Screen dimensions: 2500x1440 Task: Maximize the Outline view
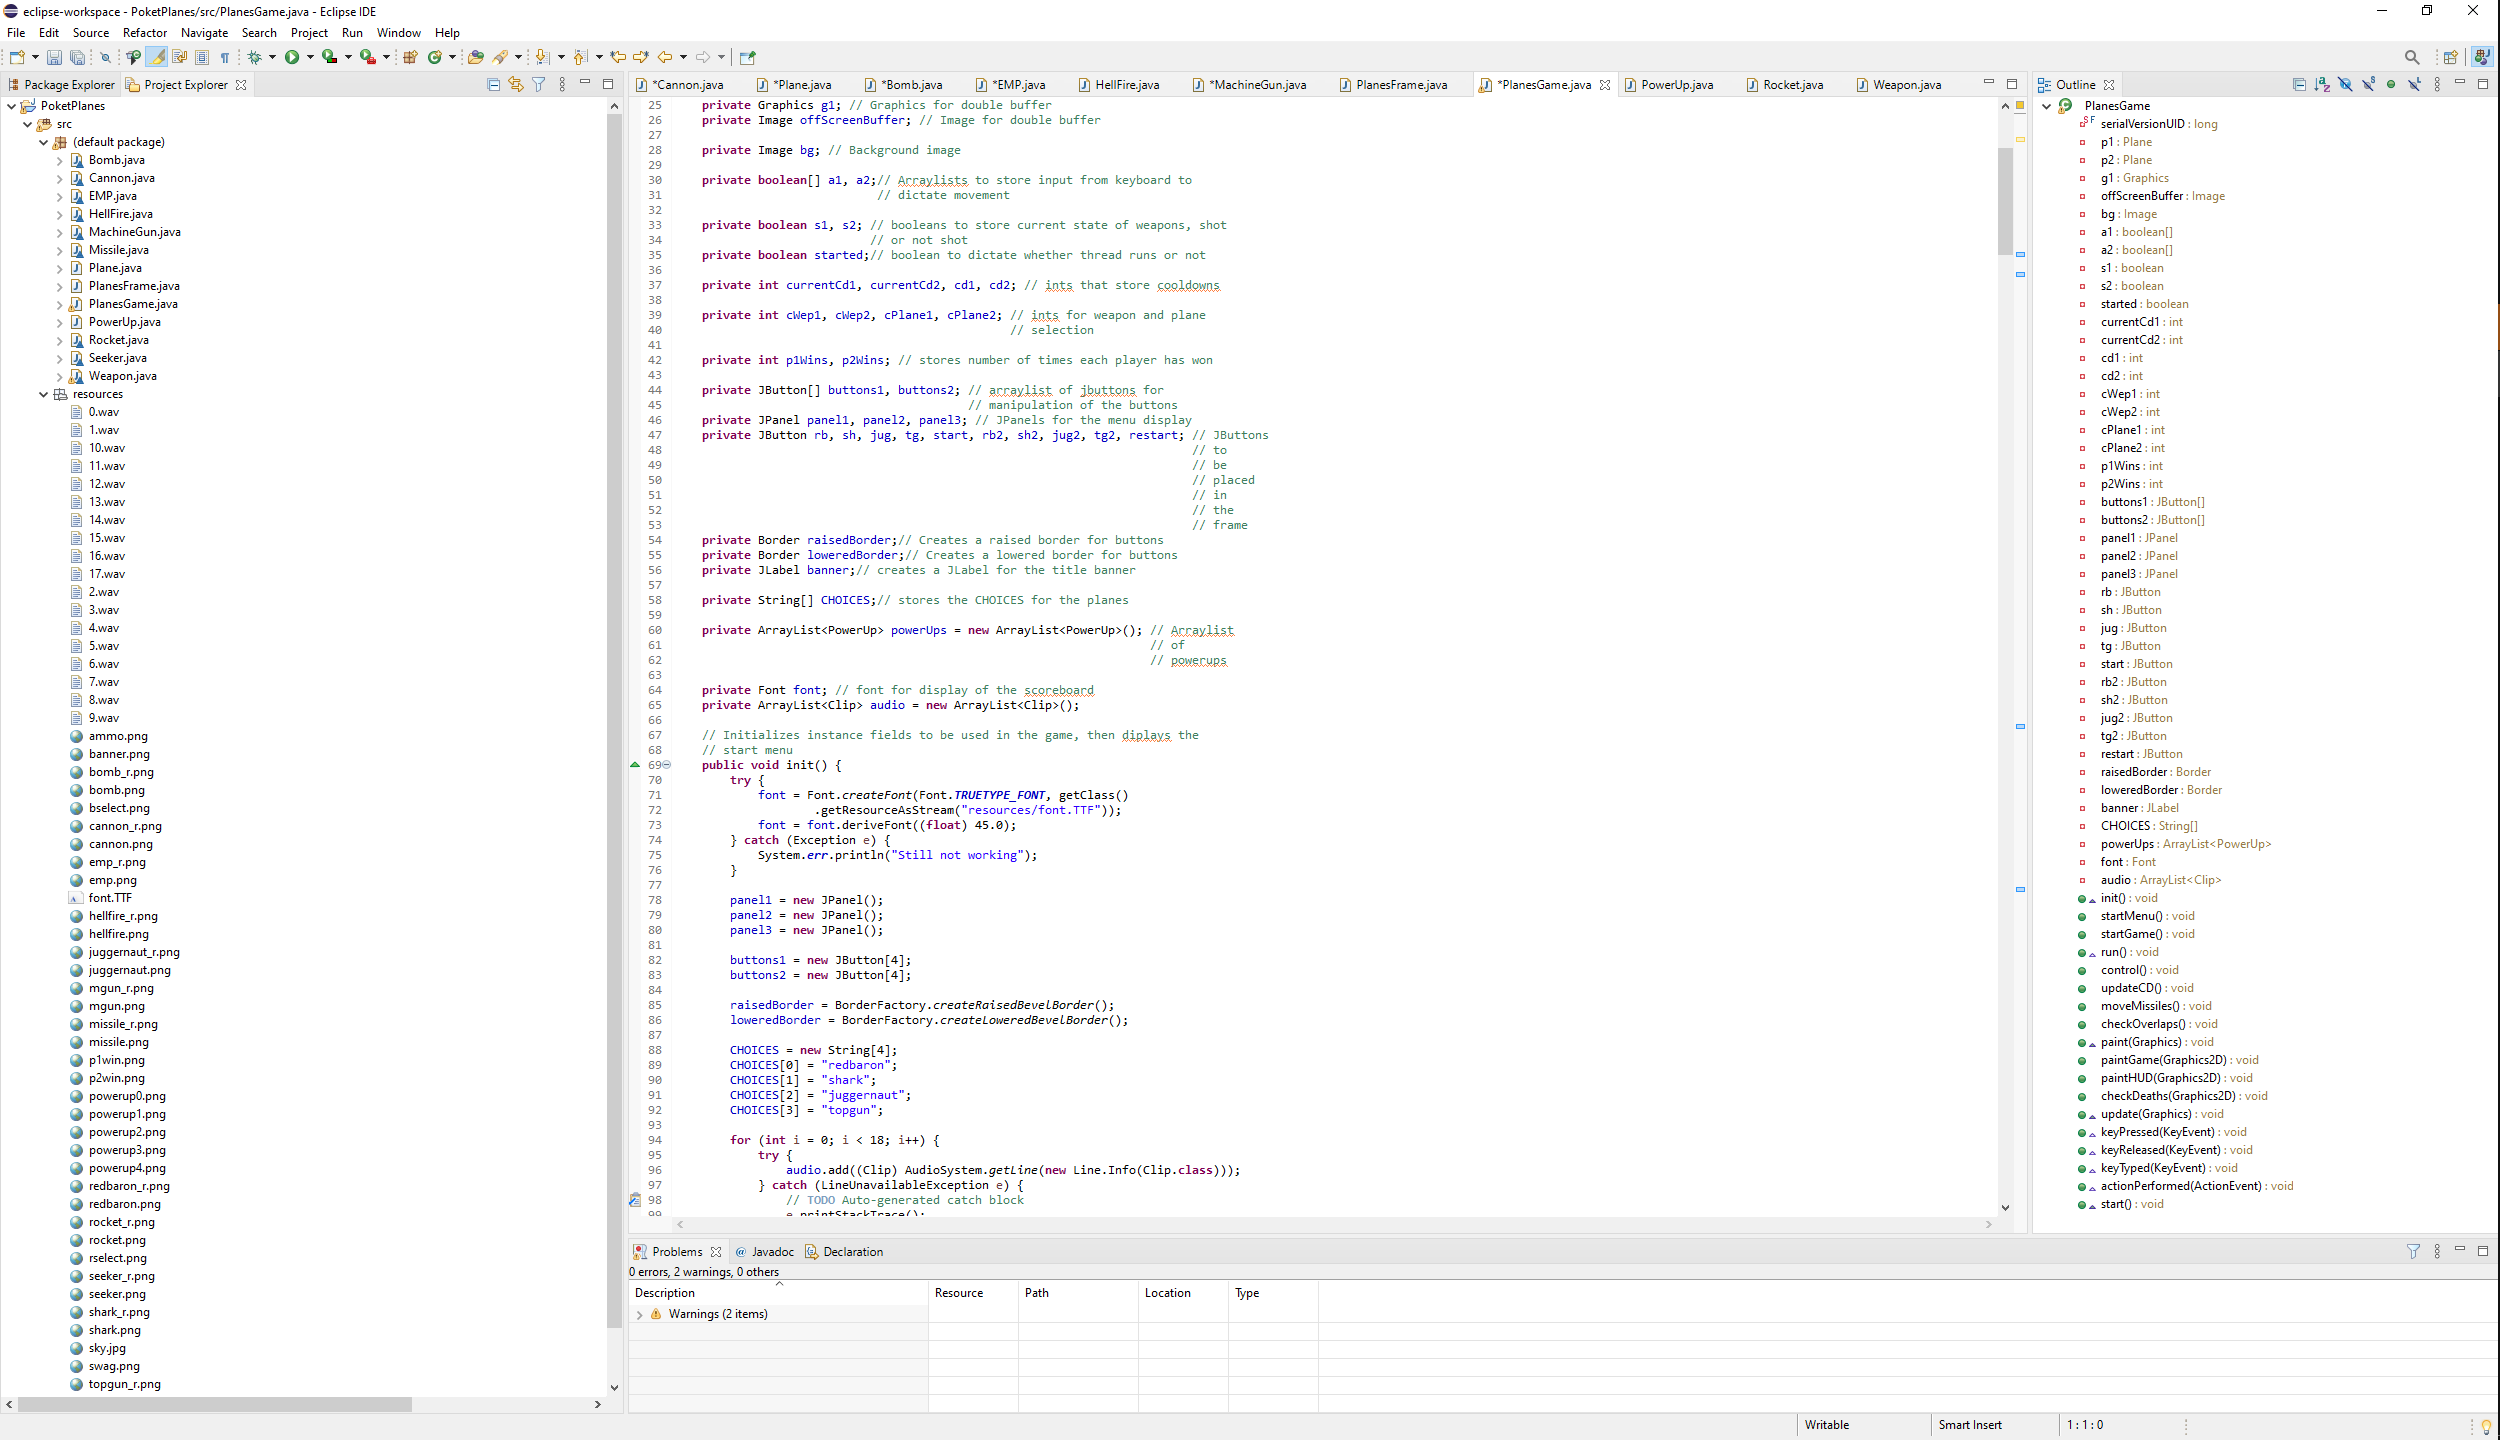coord(2483,85)
